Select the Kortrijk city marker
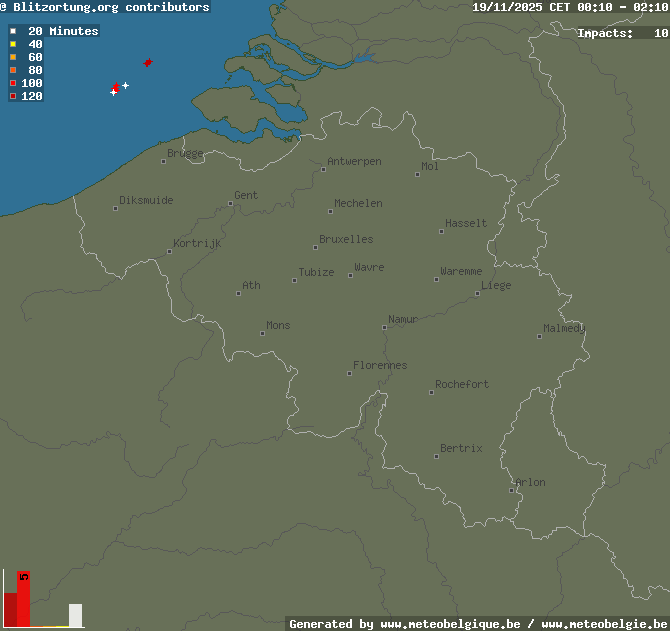This screenshot has height=631, width=670. click(169, 251)
